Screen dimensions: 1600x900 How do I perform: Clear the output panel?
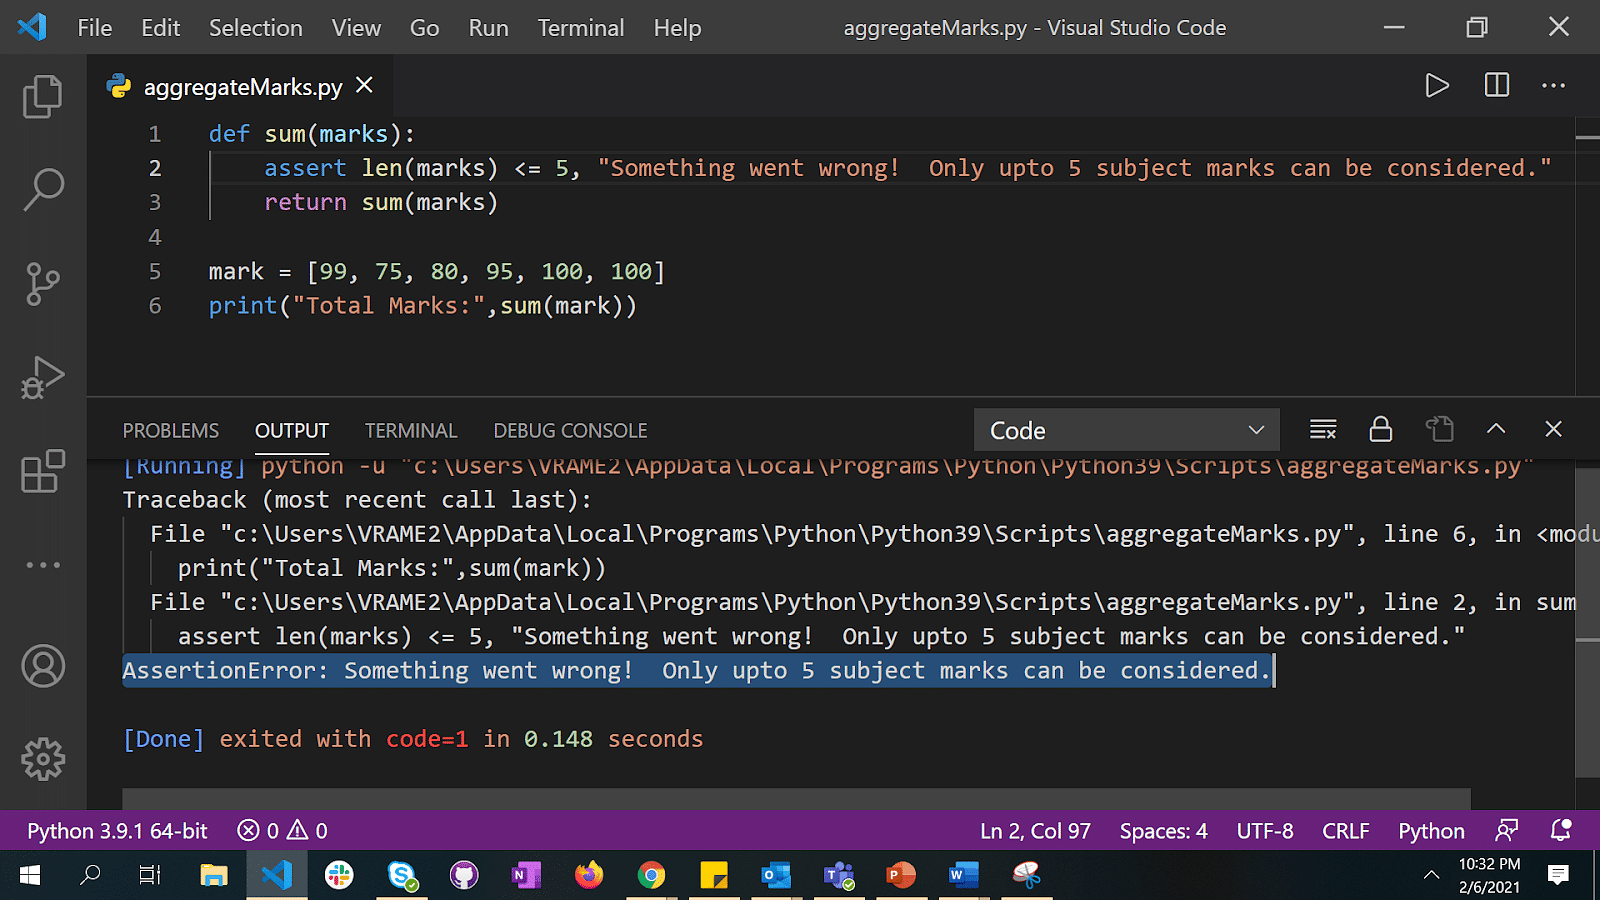[x=1323, y=430]
